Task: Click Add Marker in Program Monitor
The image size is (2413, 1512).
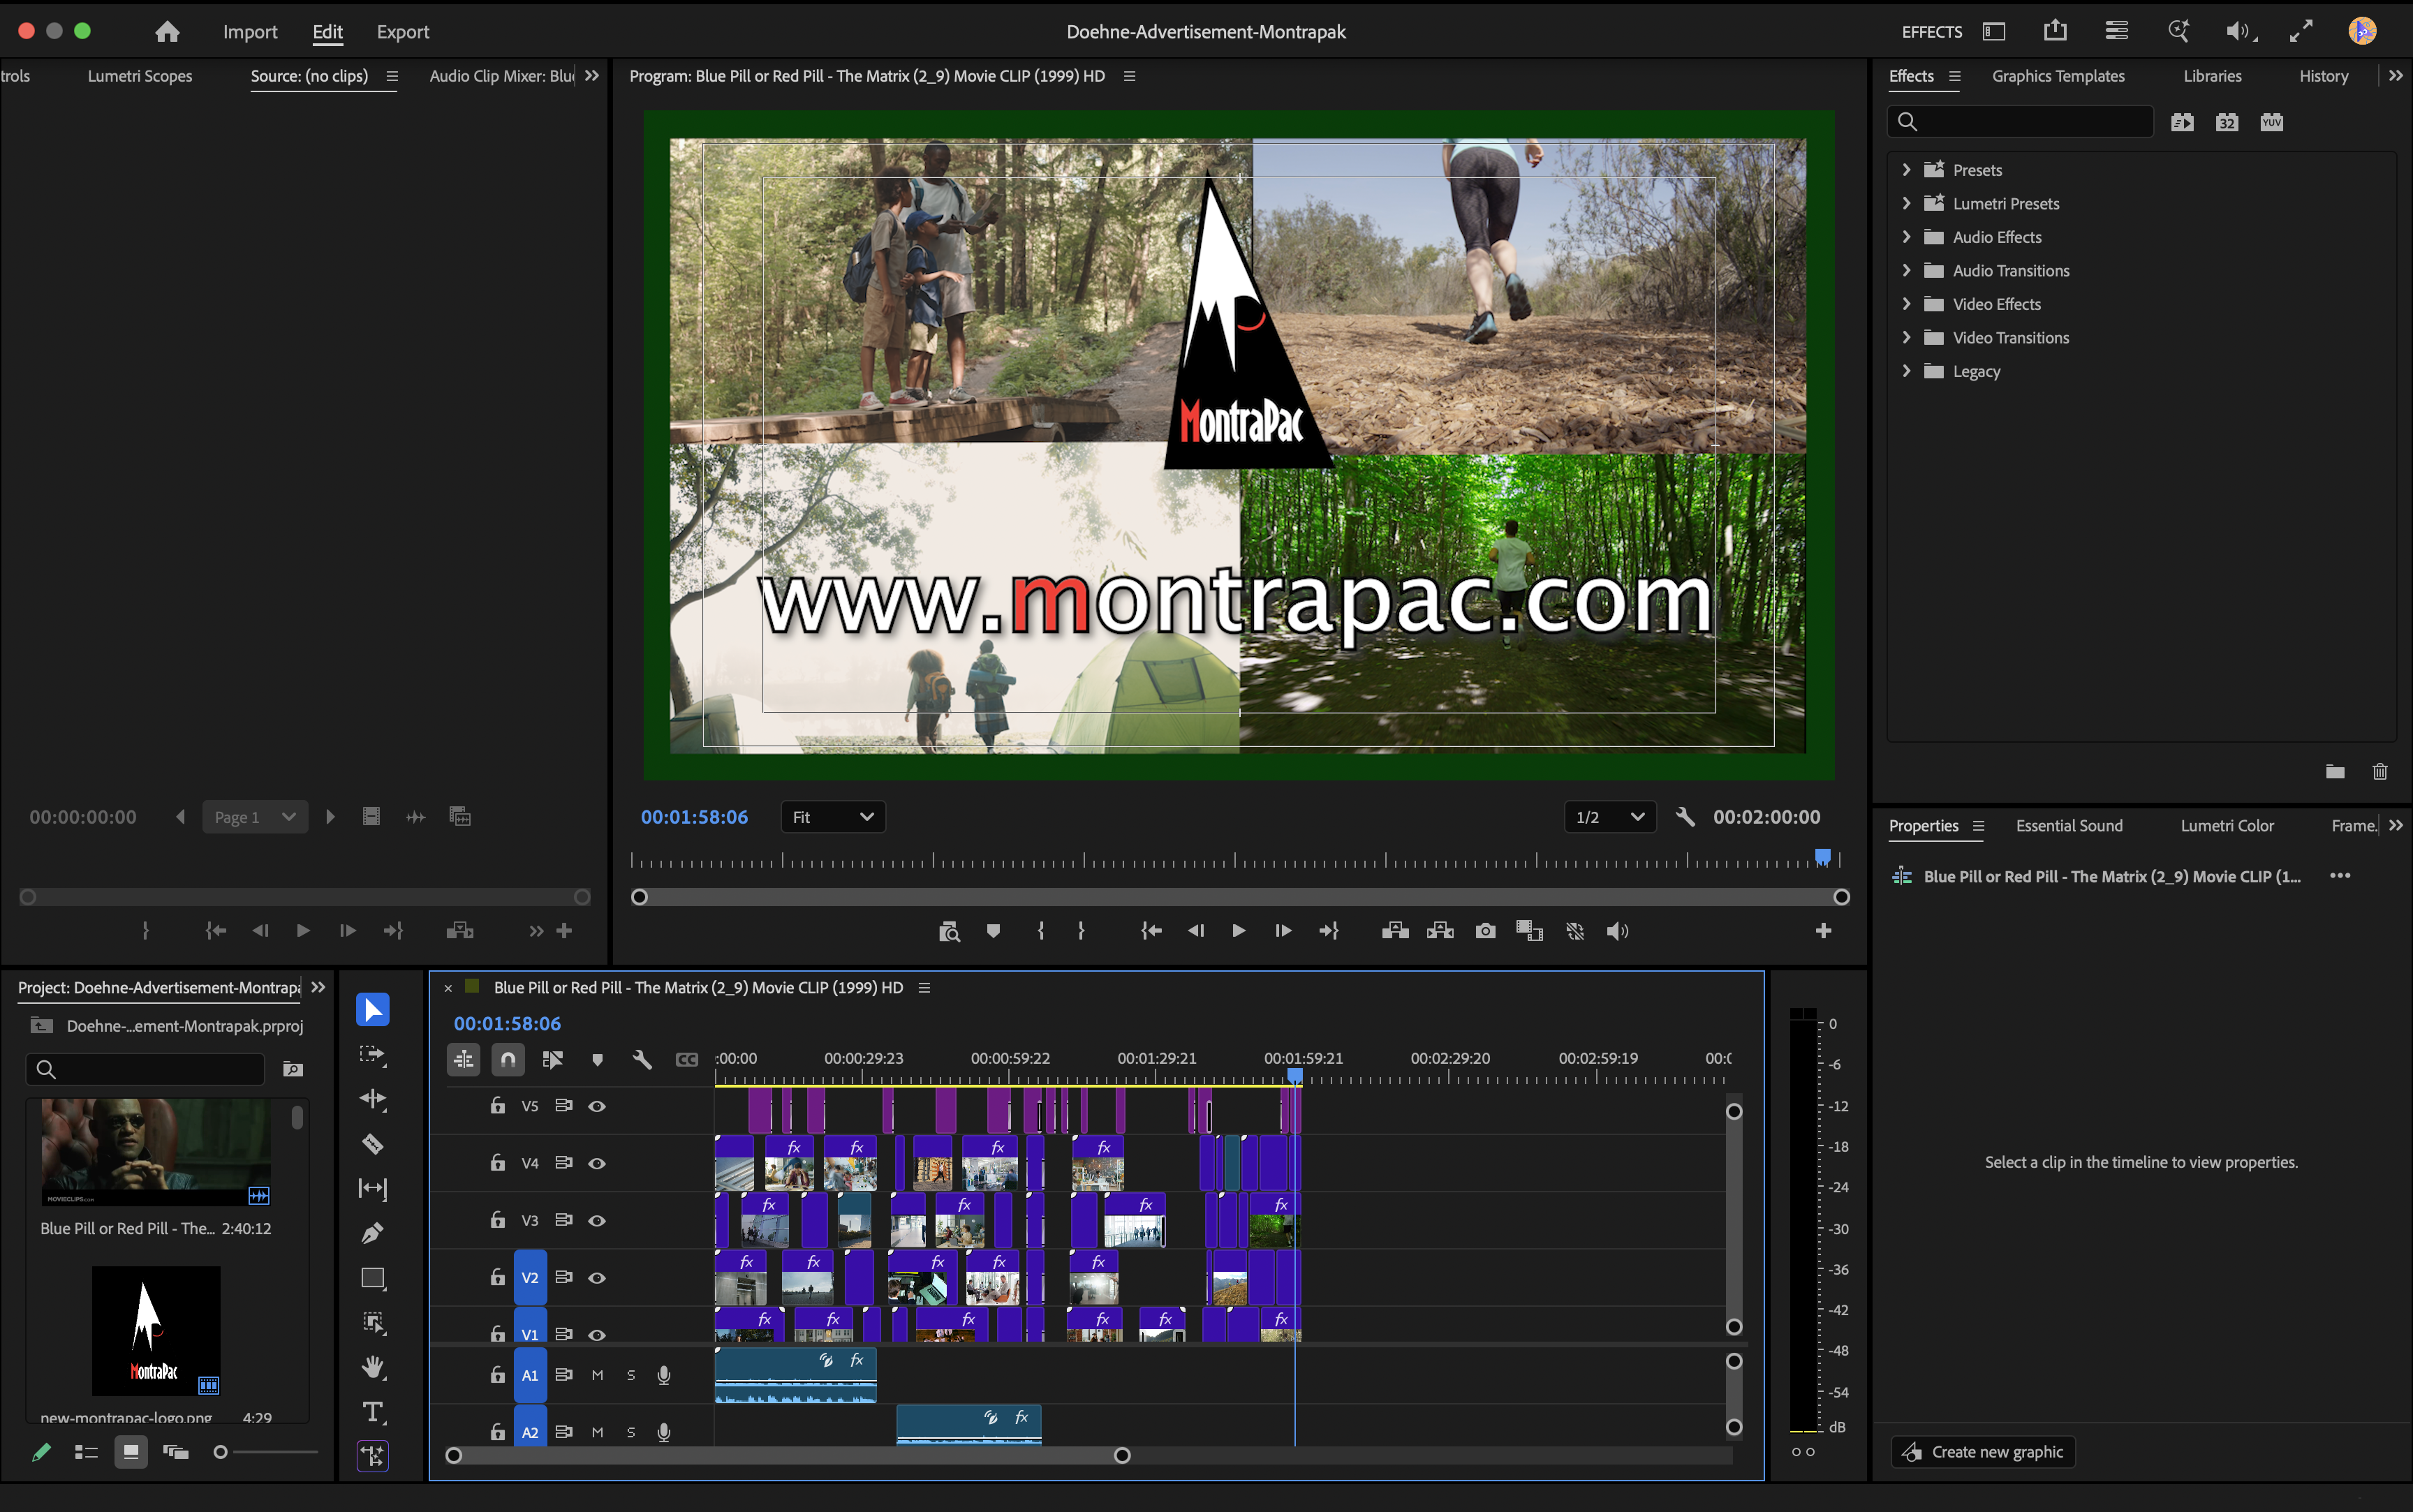Action: tap(993, 931)
